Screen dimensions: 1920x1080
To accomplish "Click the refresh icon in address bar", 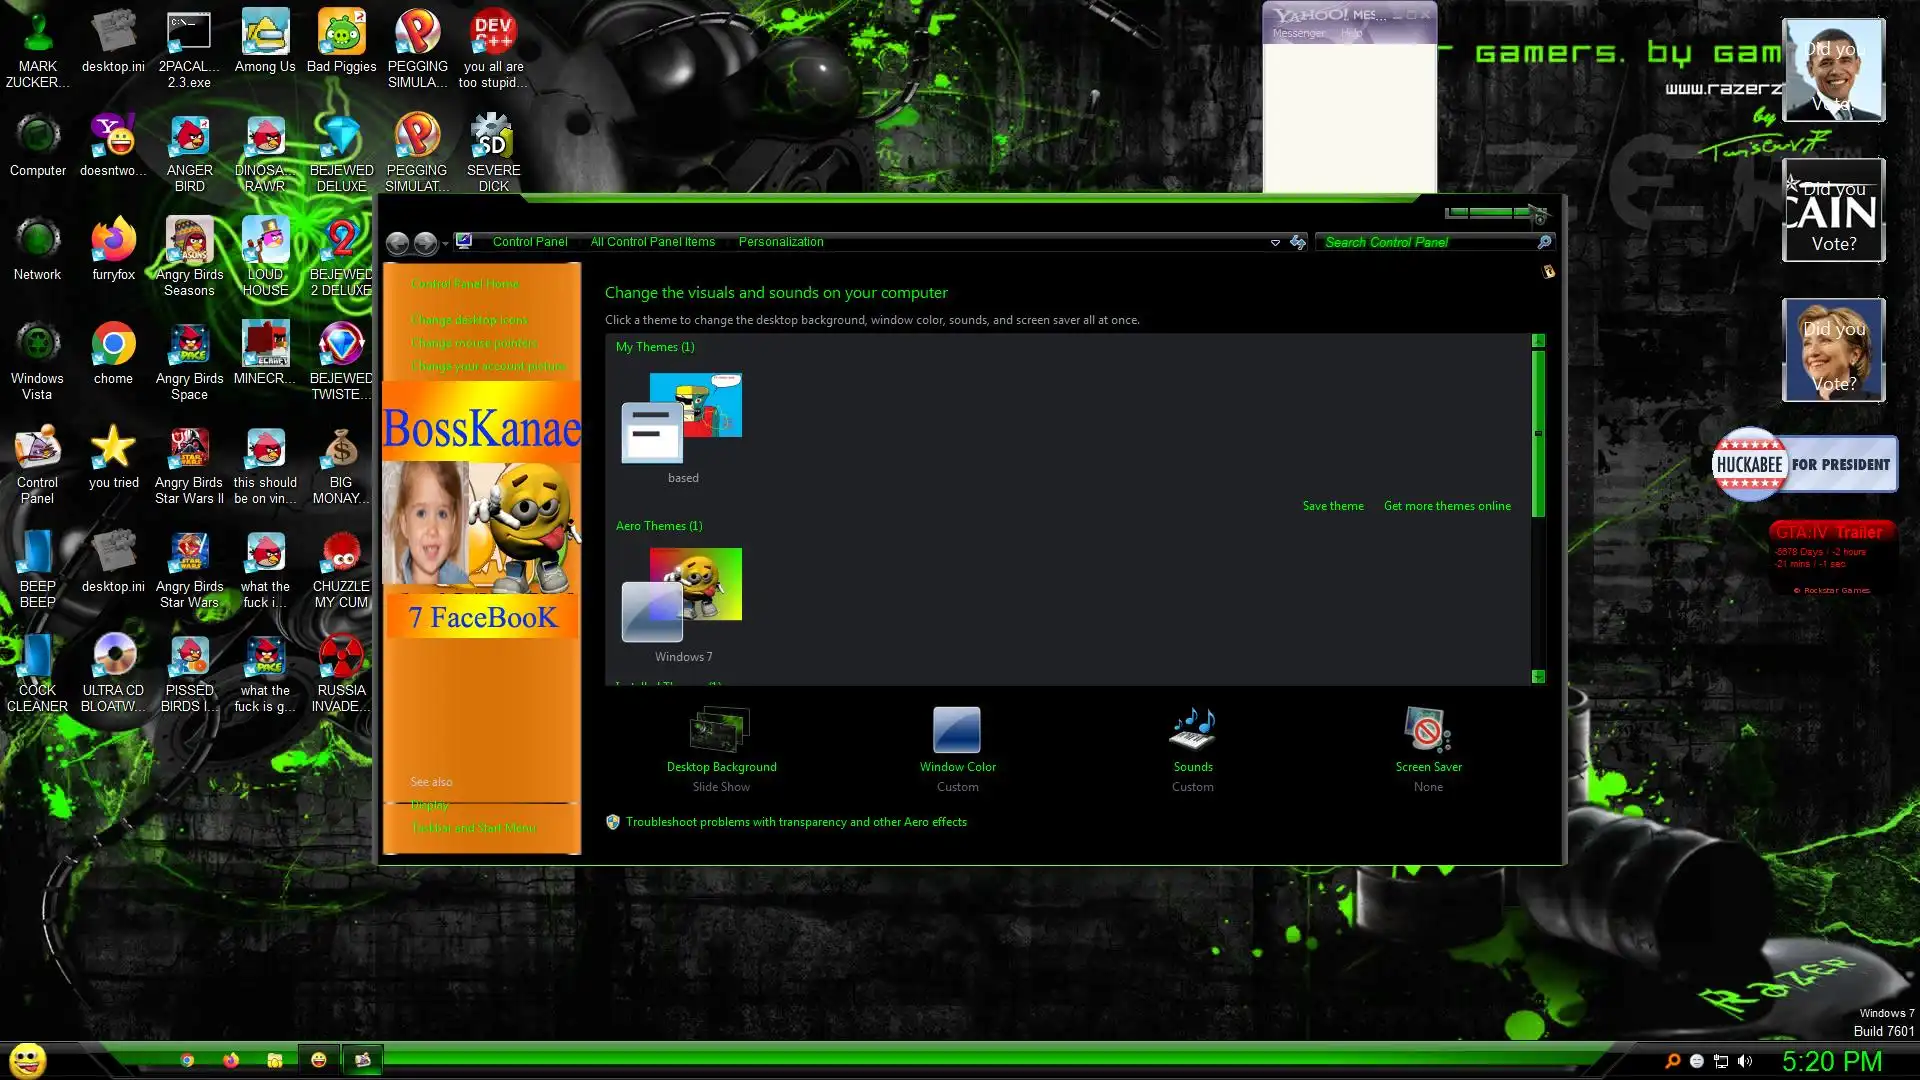I will point(1298,242).
